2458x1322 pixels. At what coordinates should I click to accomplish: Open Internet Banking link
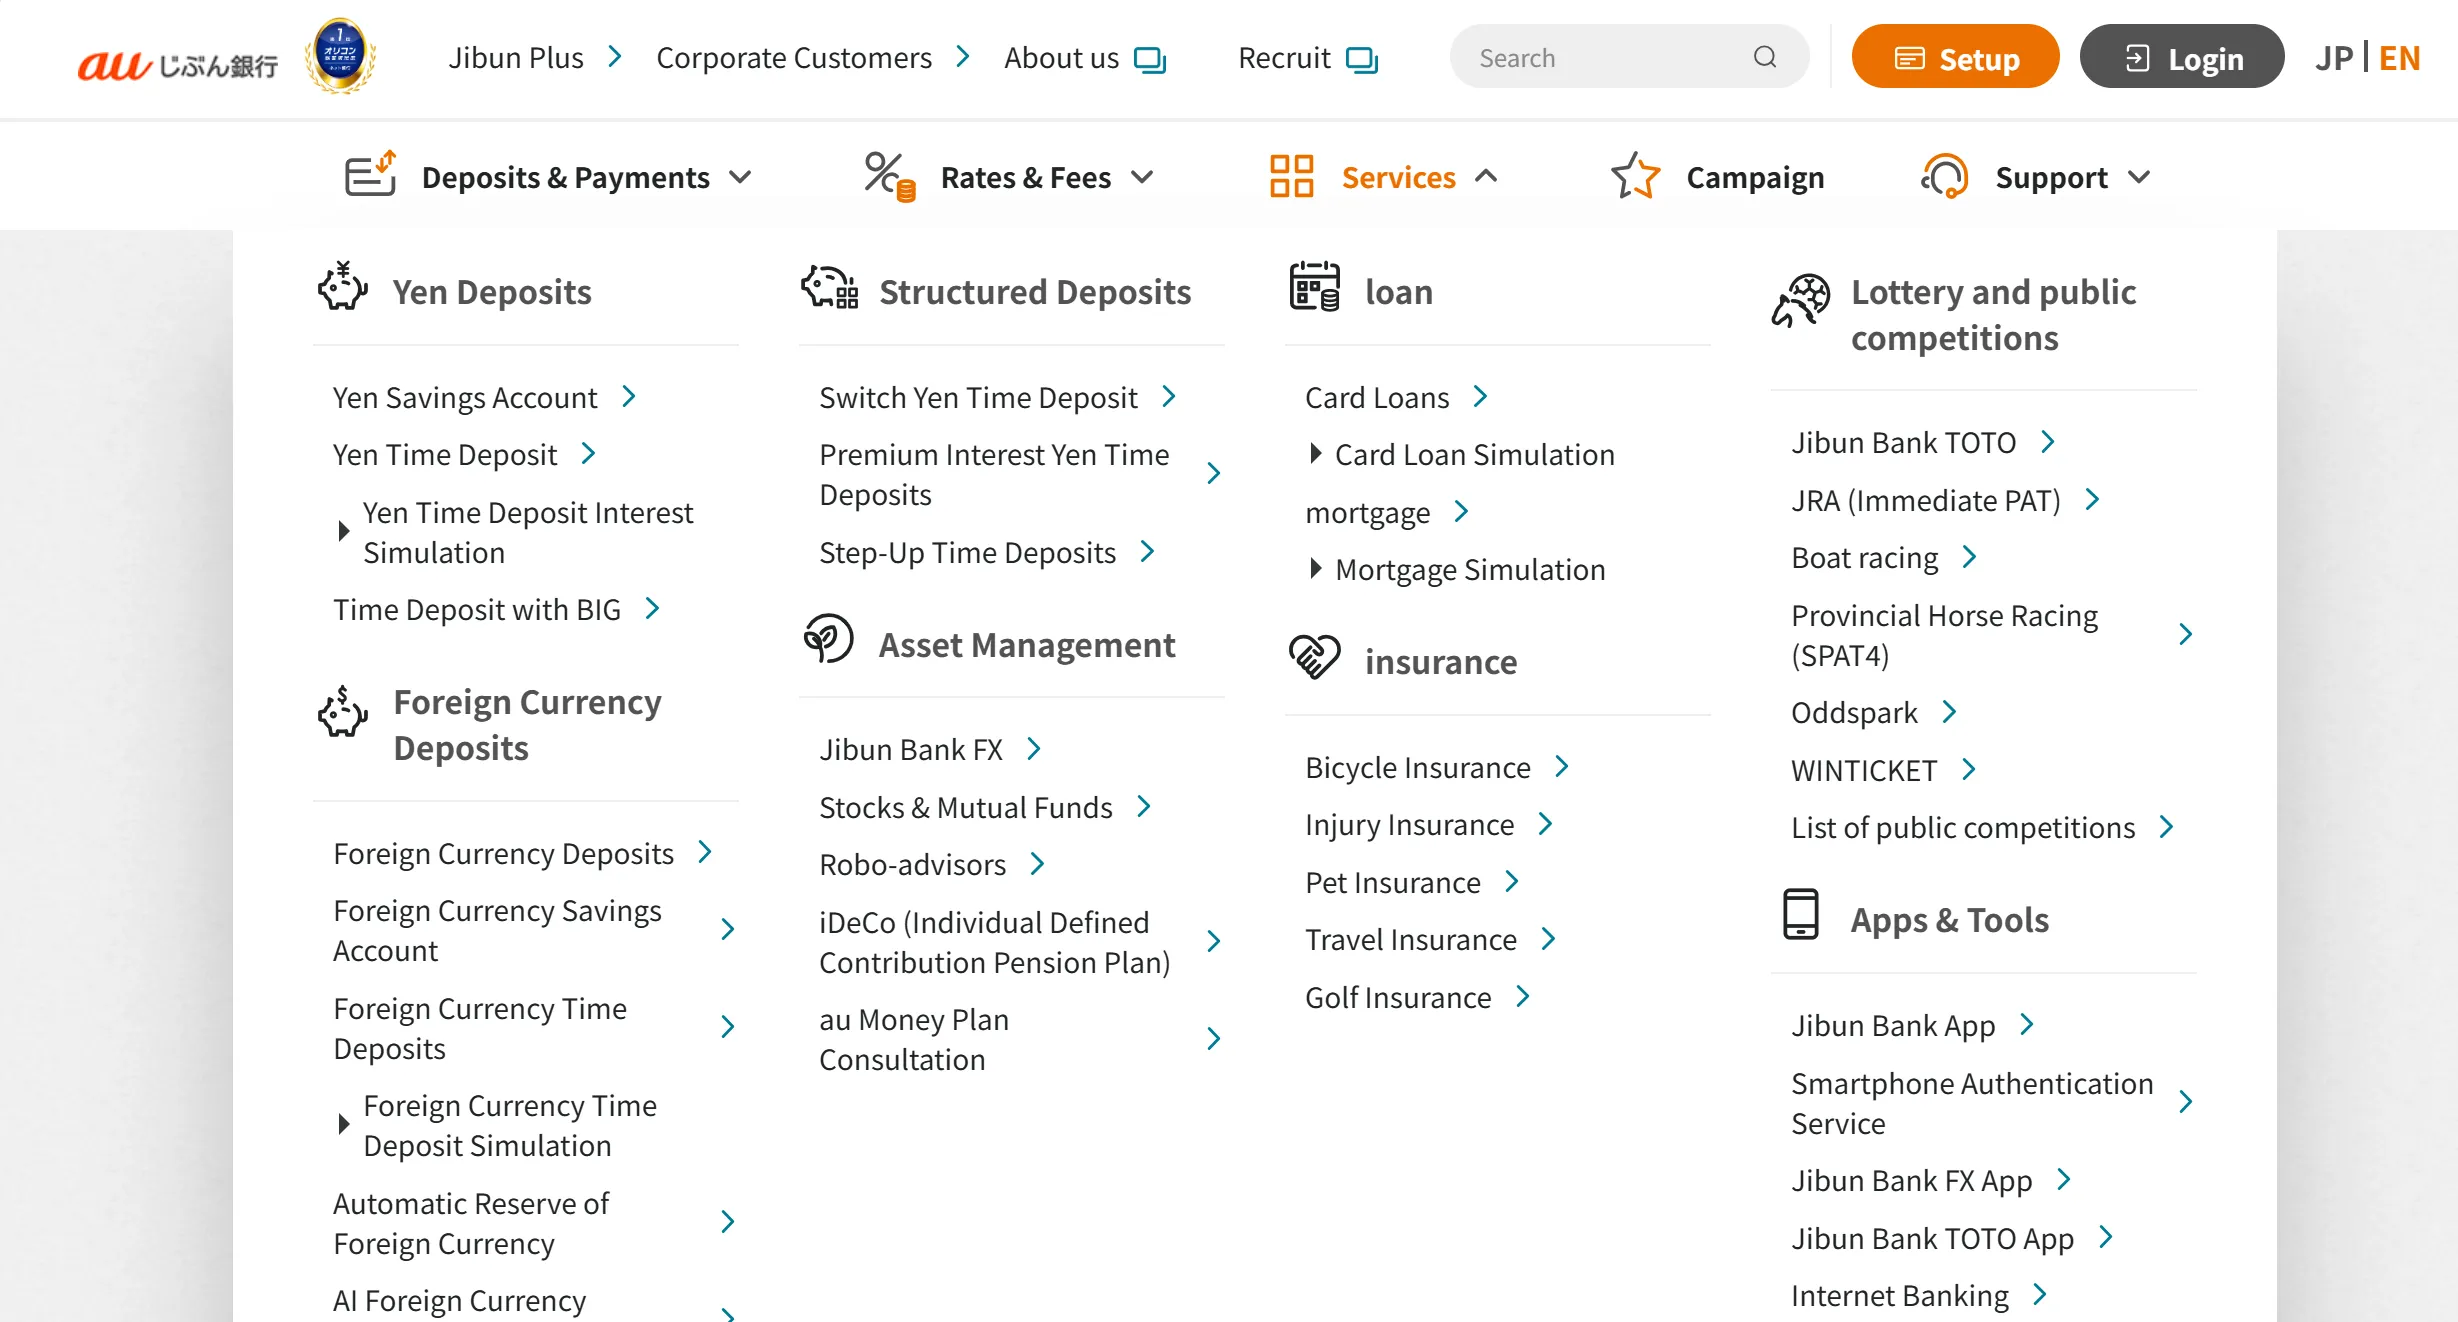[1900, 1295]
